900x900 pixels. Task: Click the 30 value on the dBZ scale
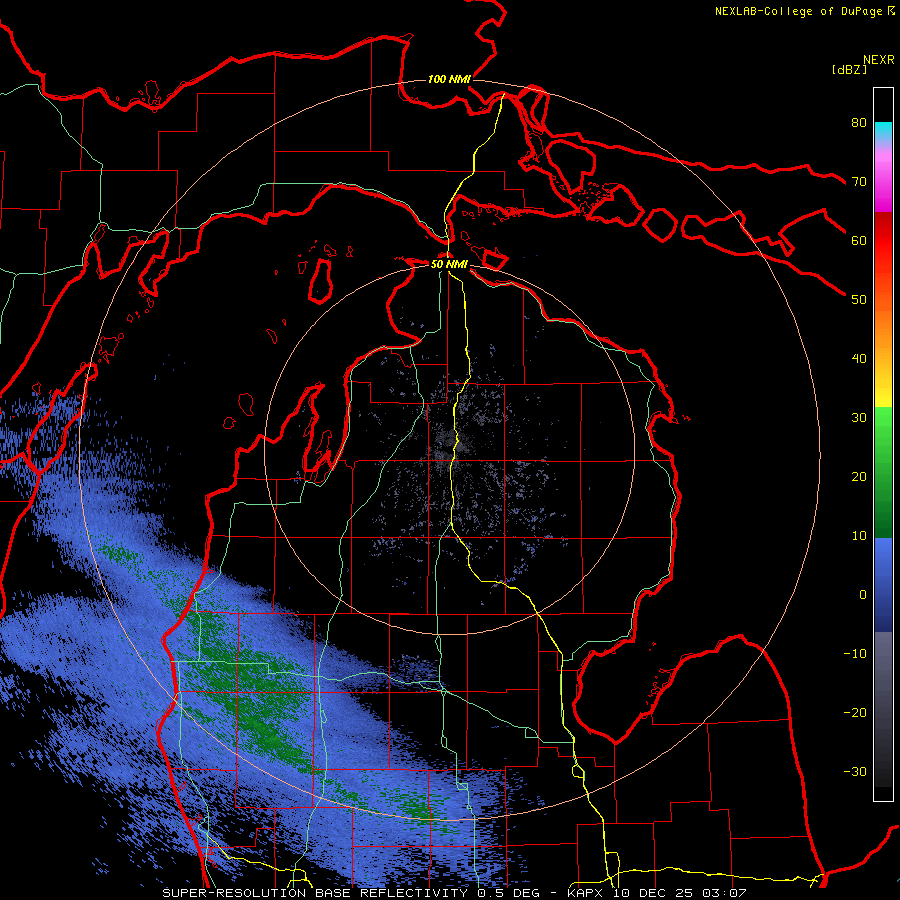[859, 418]
